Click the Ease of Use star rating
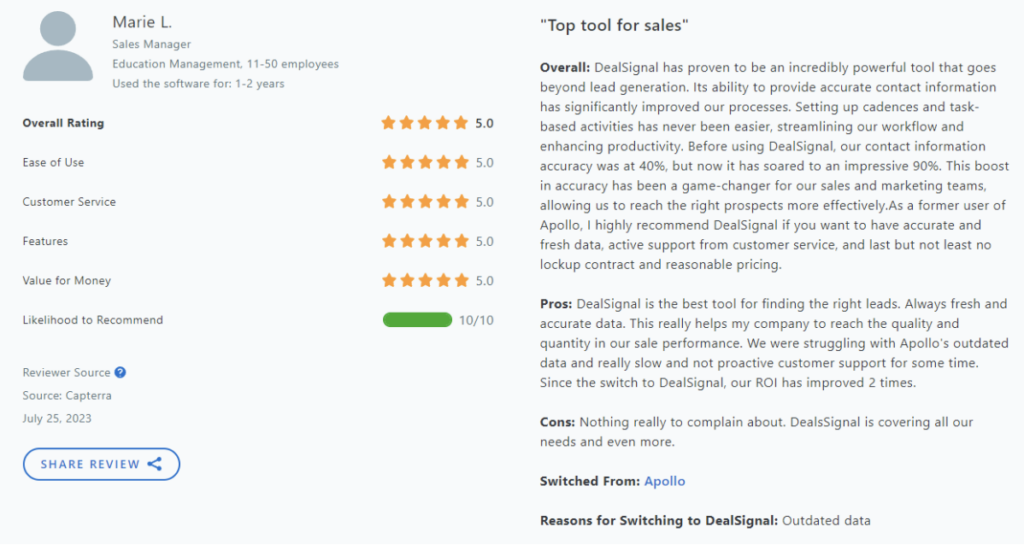1024x550 pixels. click(x=425, y=162)
